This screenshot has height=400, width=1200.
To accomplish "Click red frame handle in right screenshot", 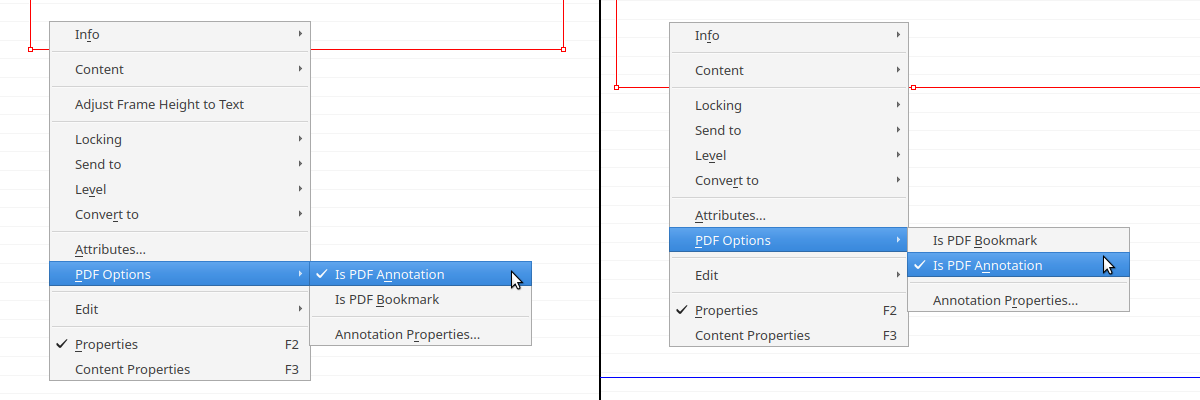I will [616, 87].
